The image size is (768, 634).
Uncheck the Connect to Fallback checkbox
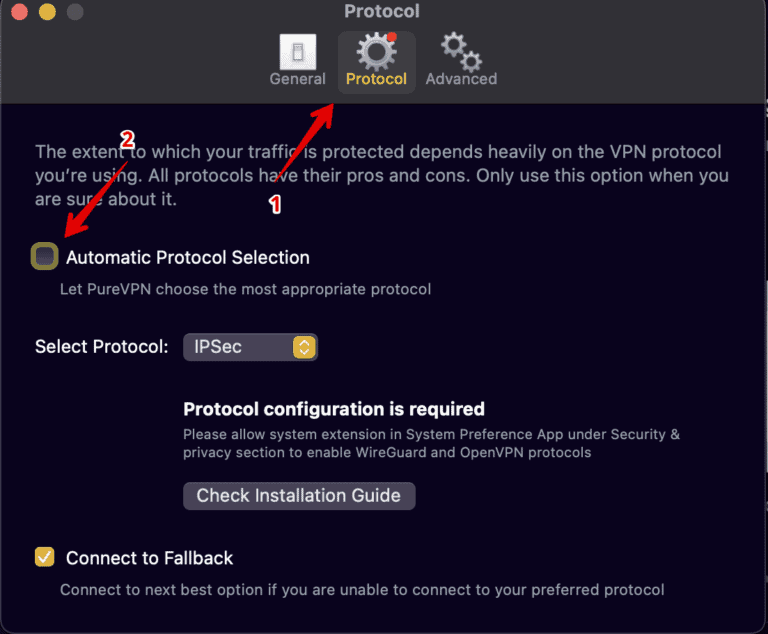click(44, 557)
